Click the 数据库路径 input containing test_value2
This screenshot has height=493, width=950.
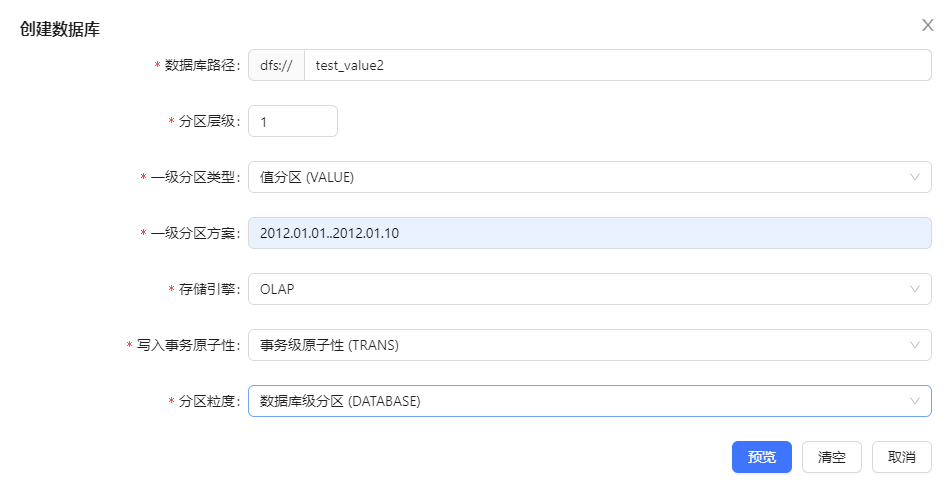coord(616,65)
